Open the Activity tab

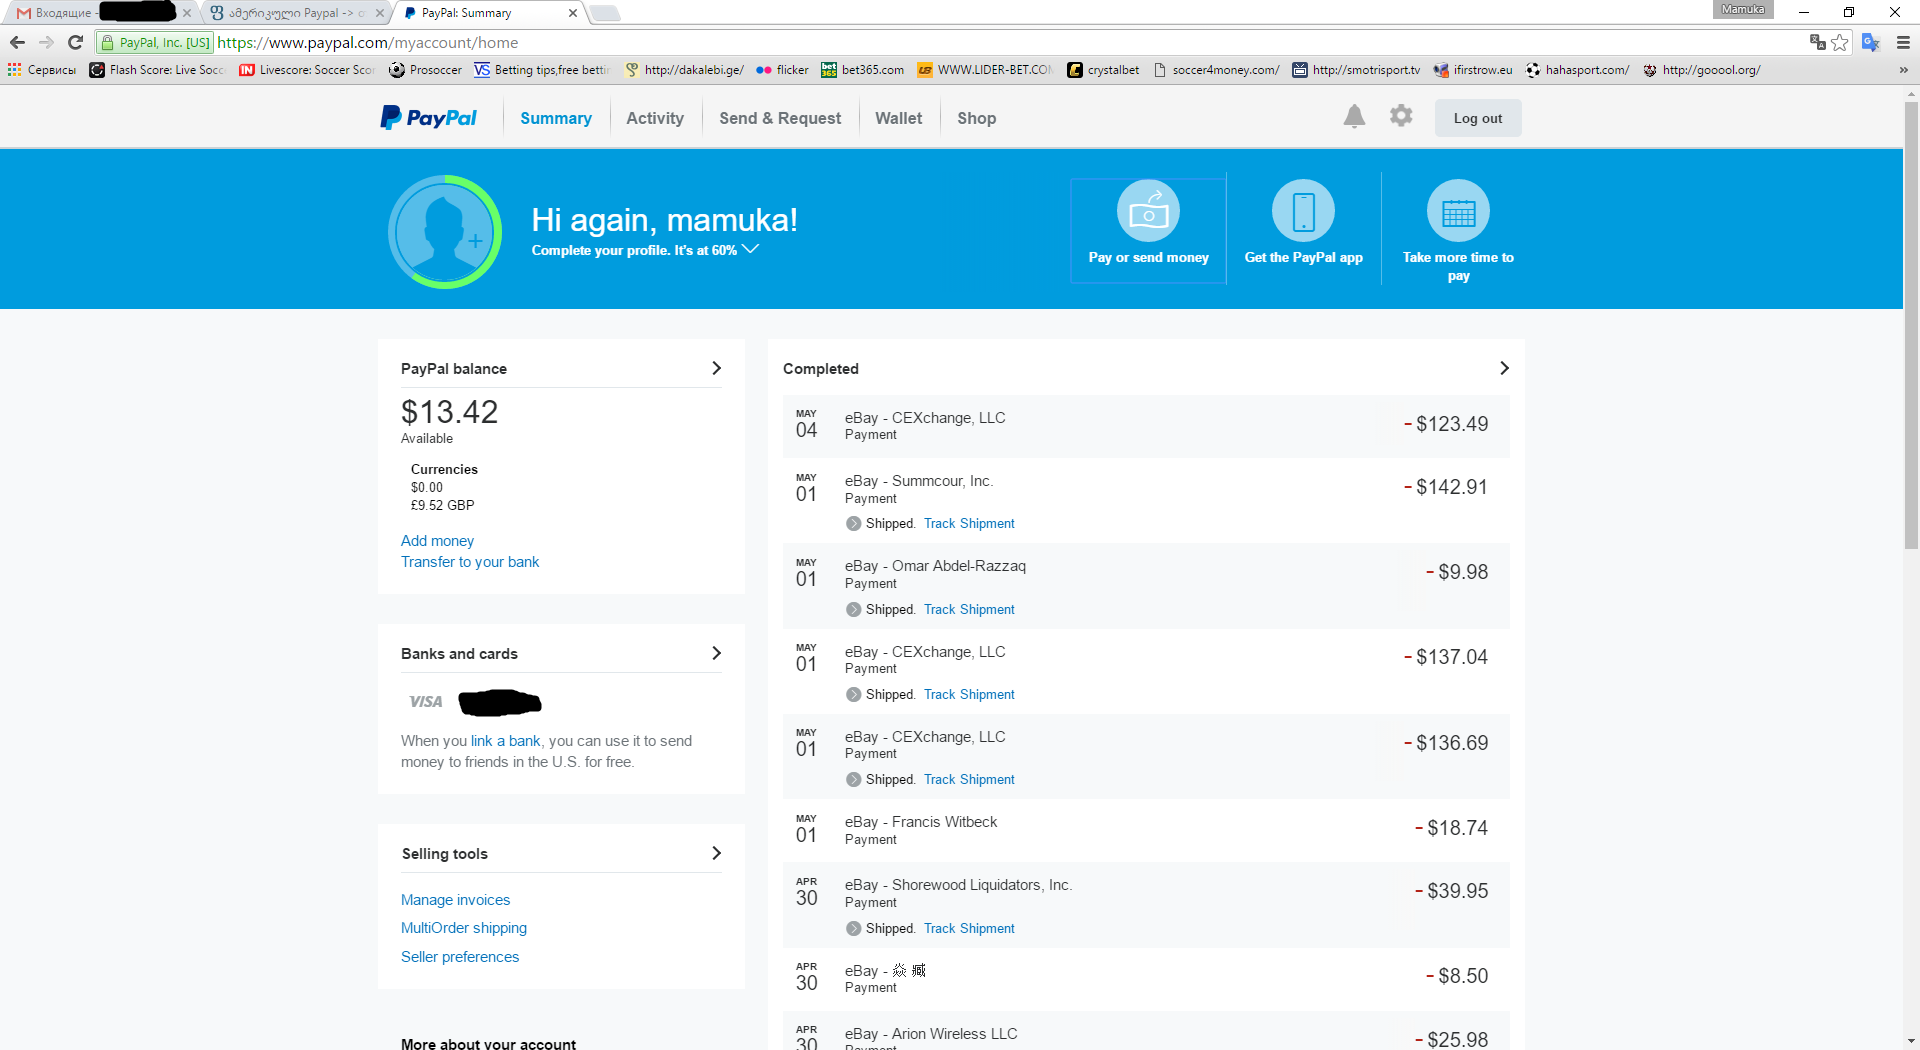point(655,118)
